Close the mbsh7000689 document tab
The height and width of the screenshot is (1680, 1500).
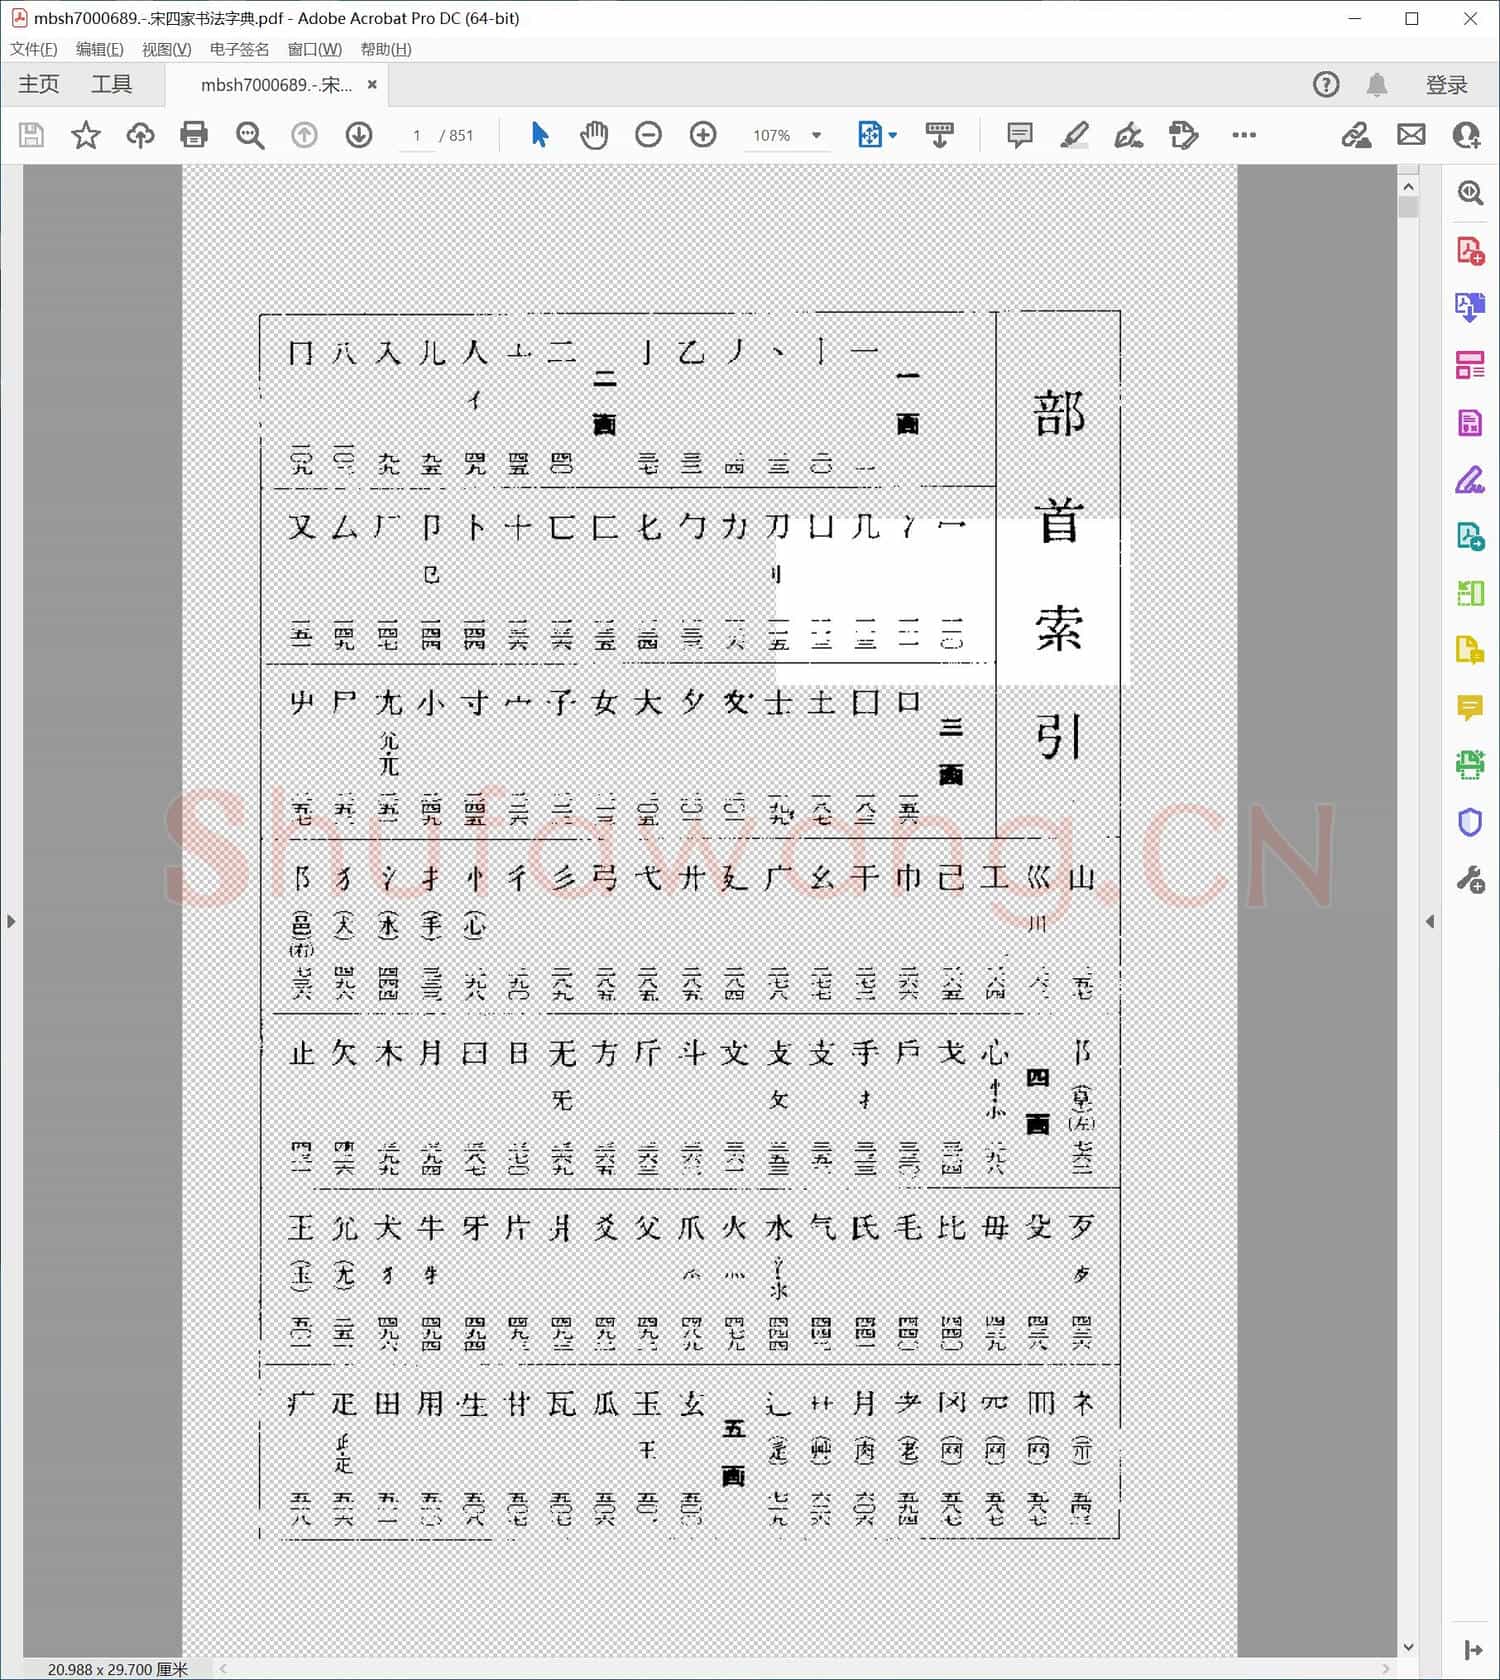point(372,85)
